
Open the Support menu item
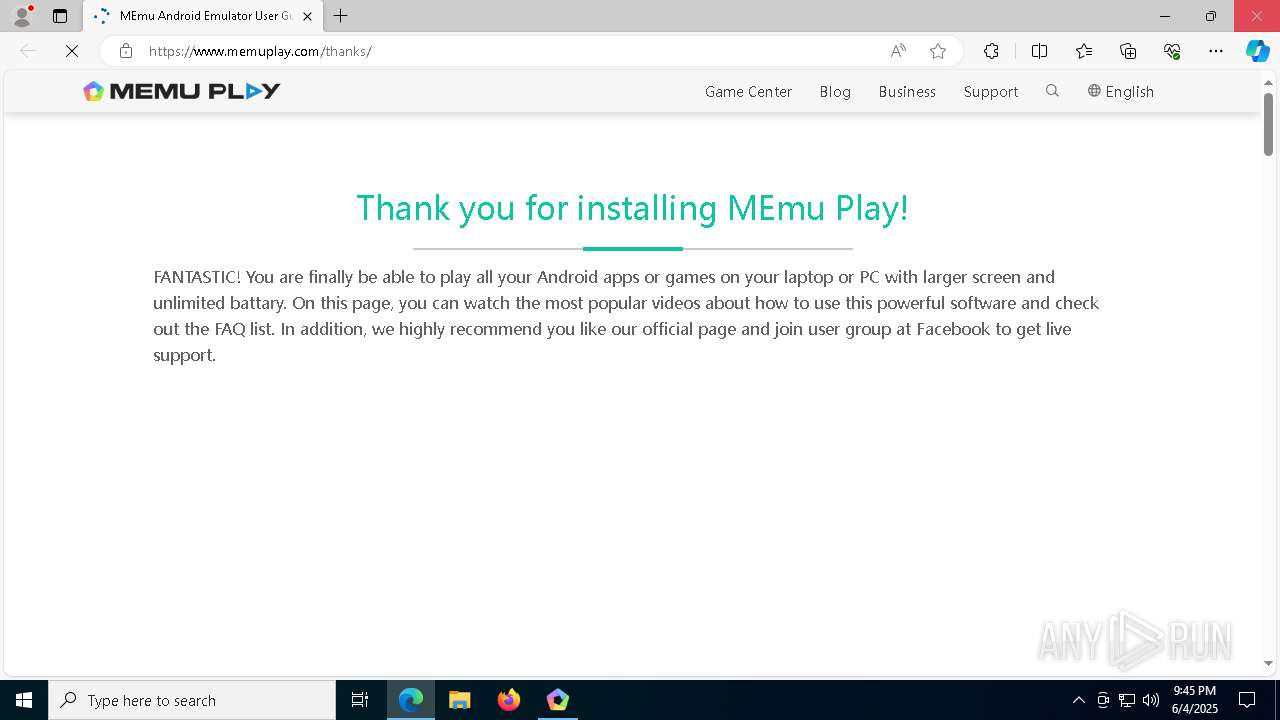click(x=991, y=91)
